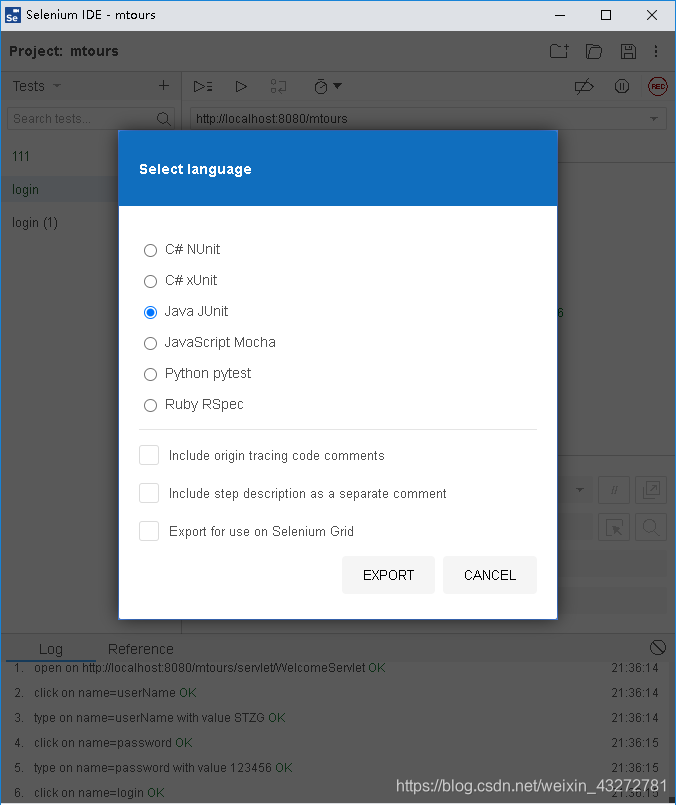The width and height of the screenshot is (676, 805).
Task: Click the open project folder icon
Action: tap(594, 51)
